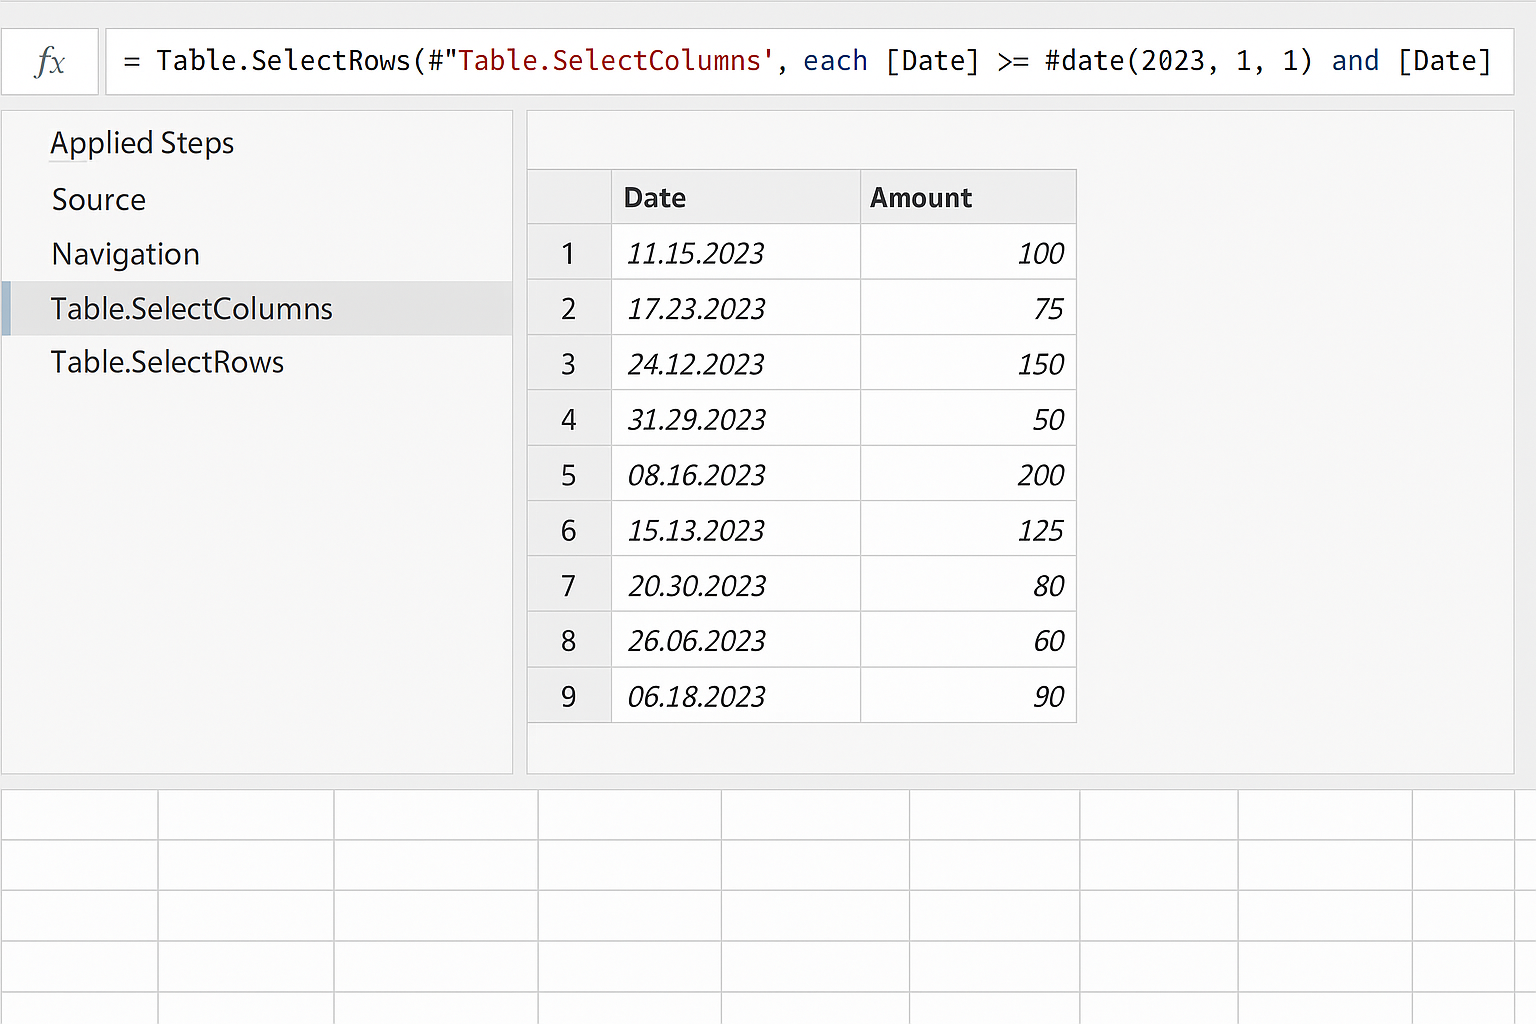Click the date cell 15.13.2023
The width and height of the screenshot is (1536, 1024).
coord(735,528)
